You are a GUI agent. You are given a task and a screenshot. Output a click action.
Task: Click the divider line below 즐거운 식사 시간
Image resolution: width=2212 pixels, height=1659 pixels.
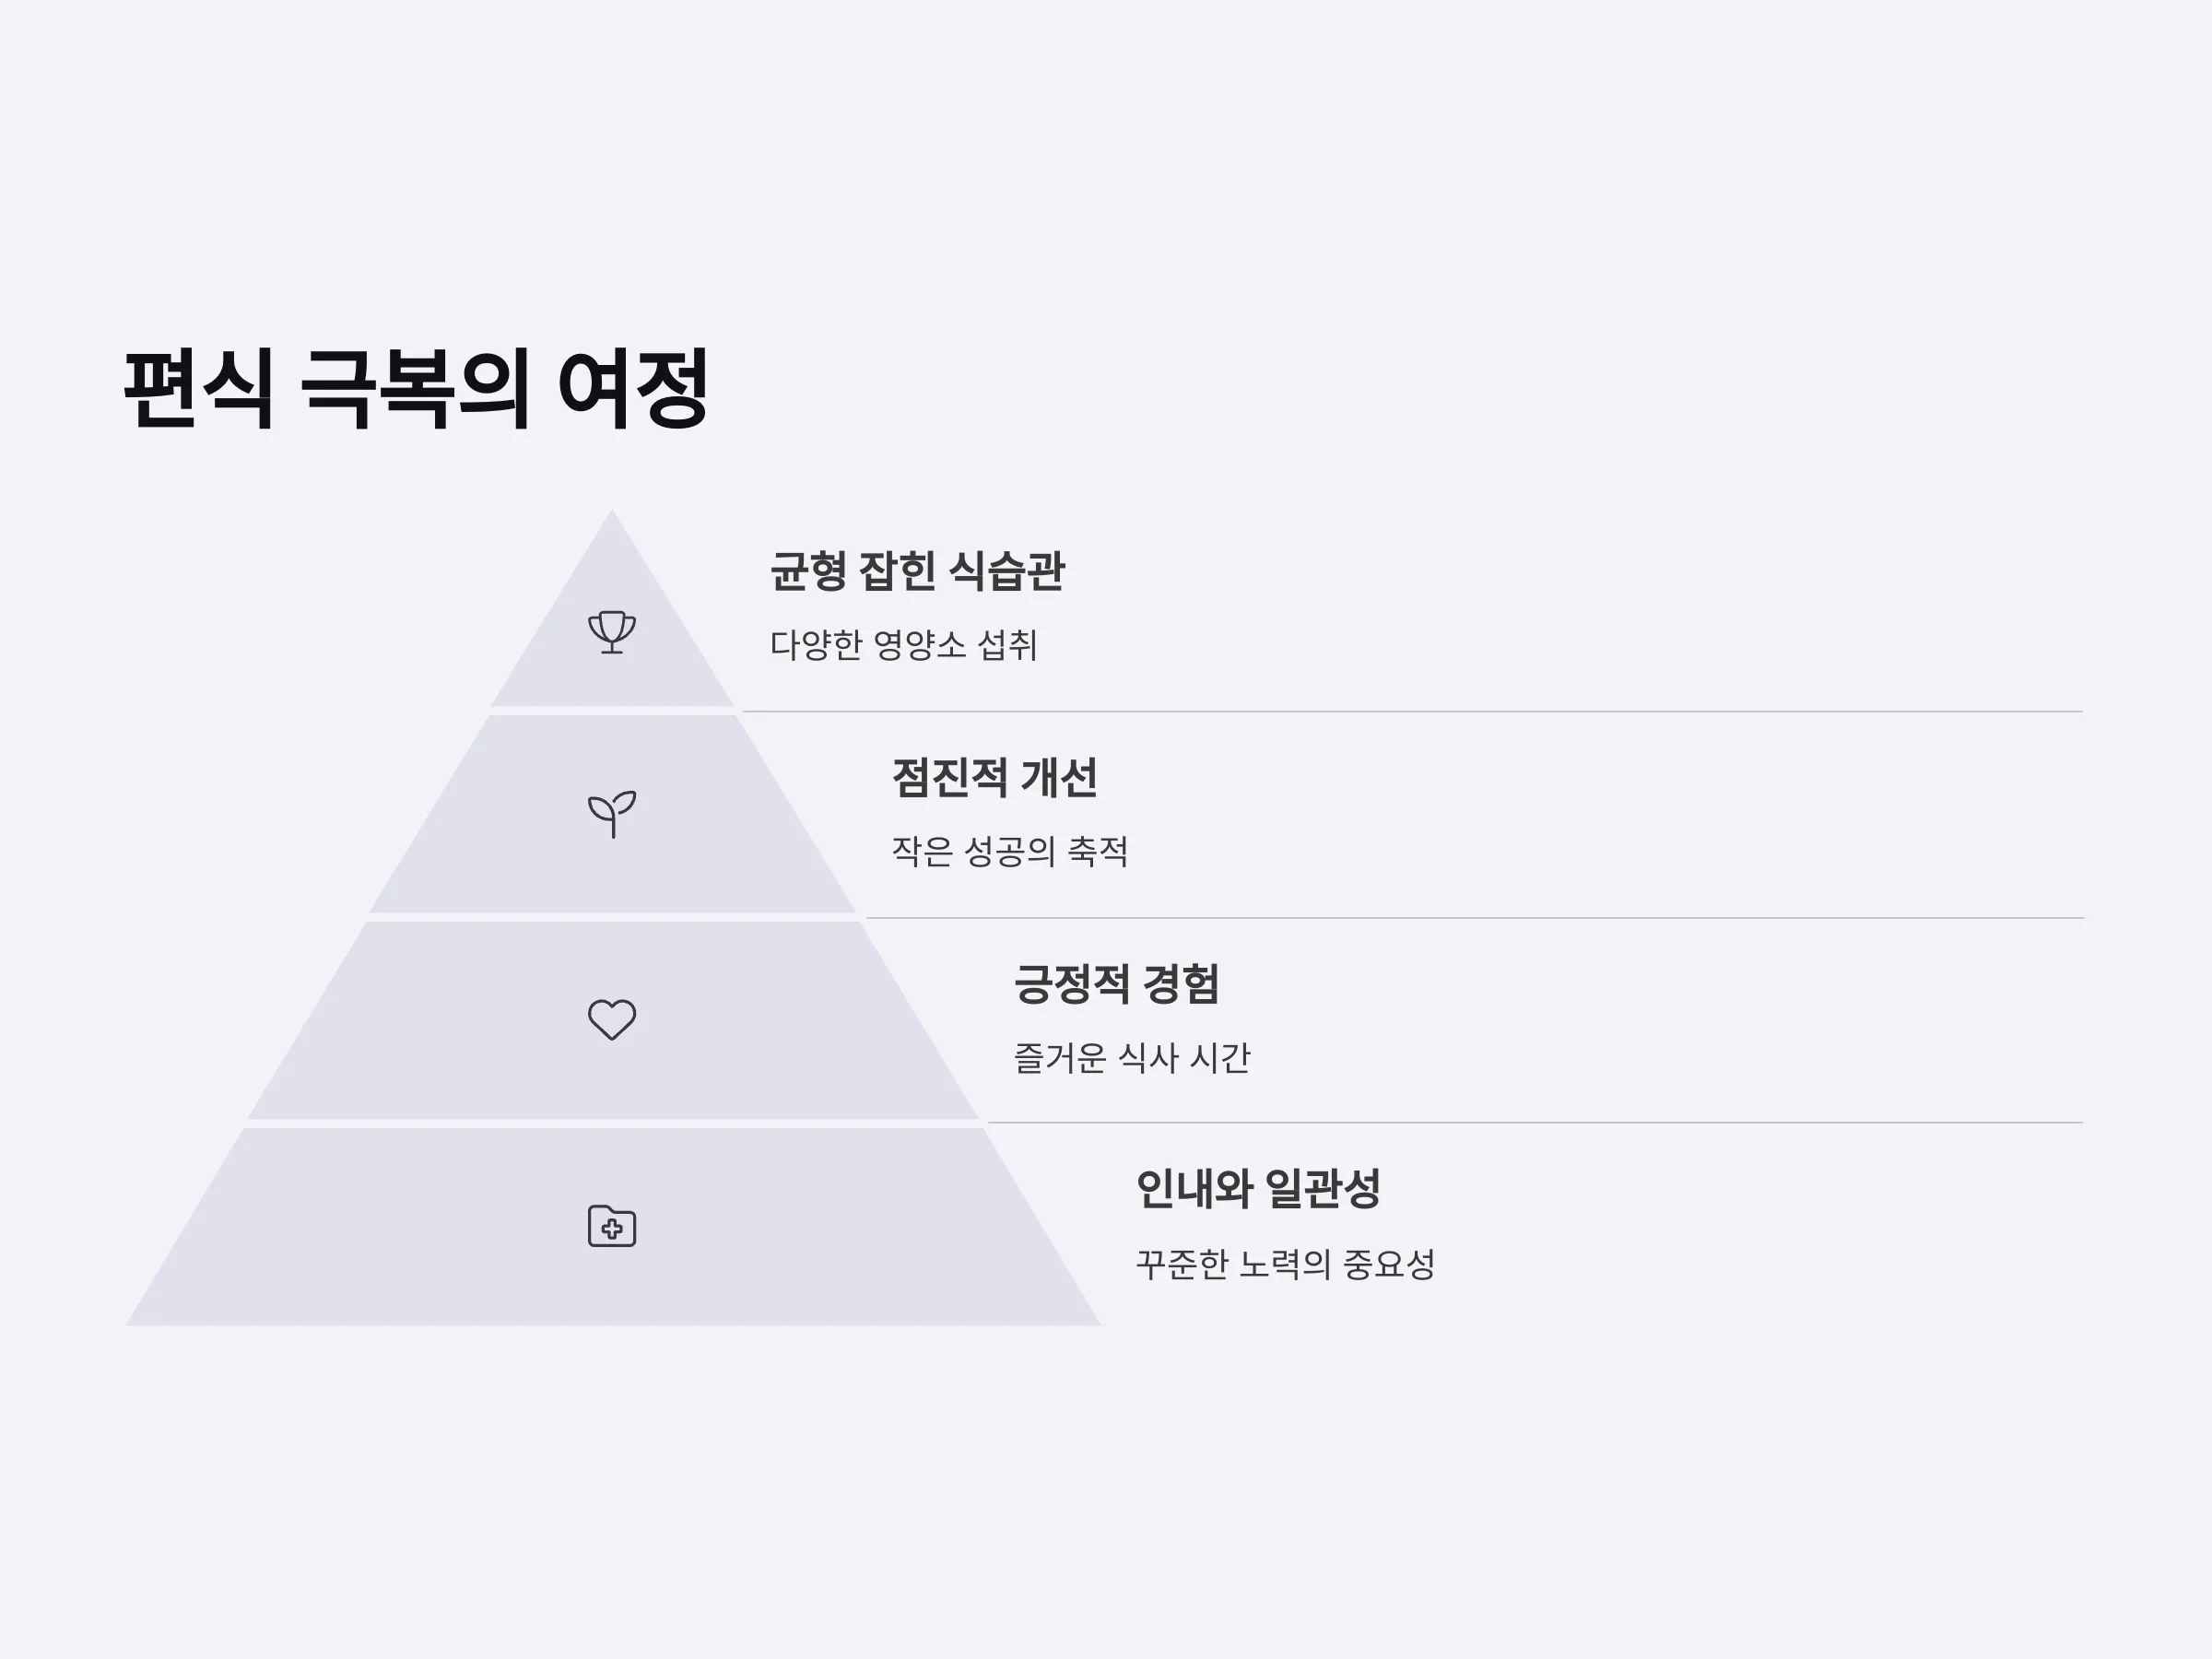[1535, 1123]
